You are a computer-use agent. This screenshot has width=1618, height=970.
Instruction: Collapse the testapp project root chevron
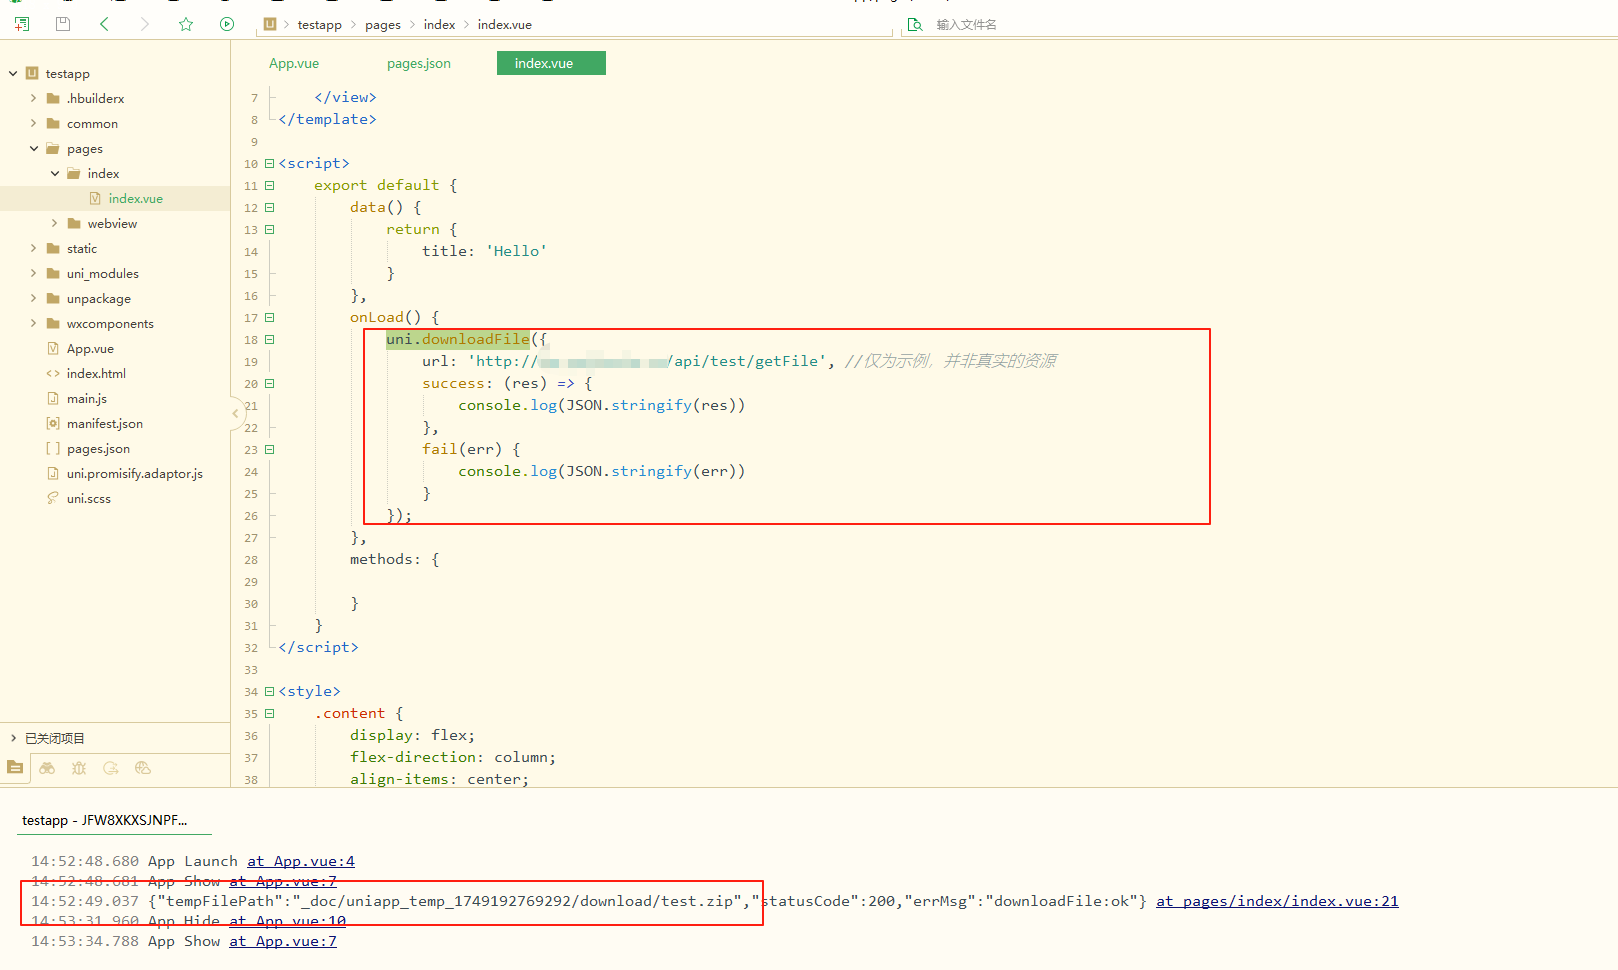pos(13,73)
